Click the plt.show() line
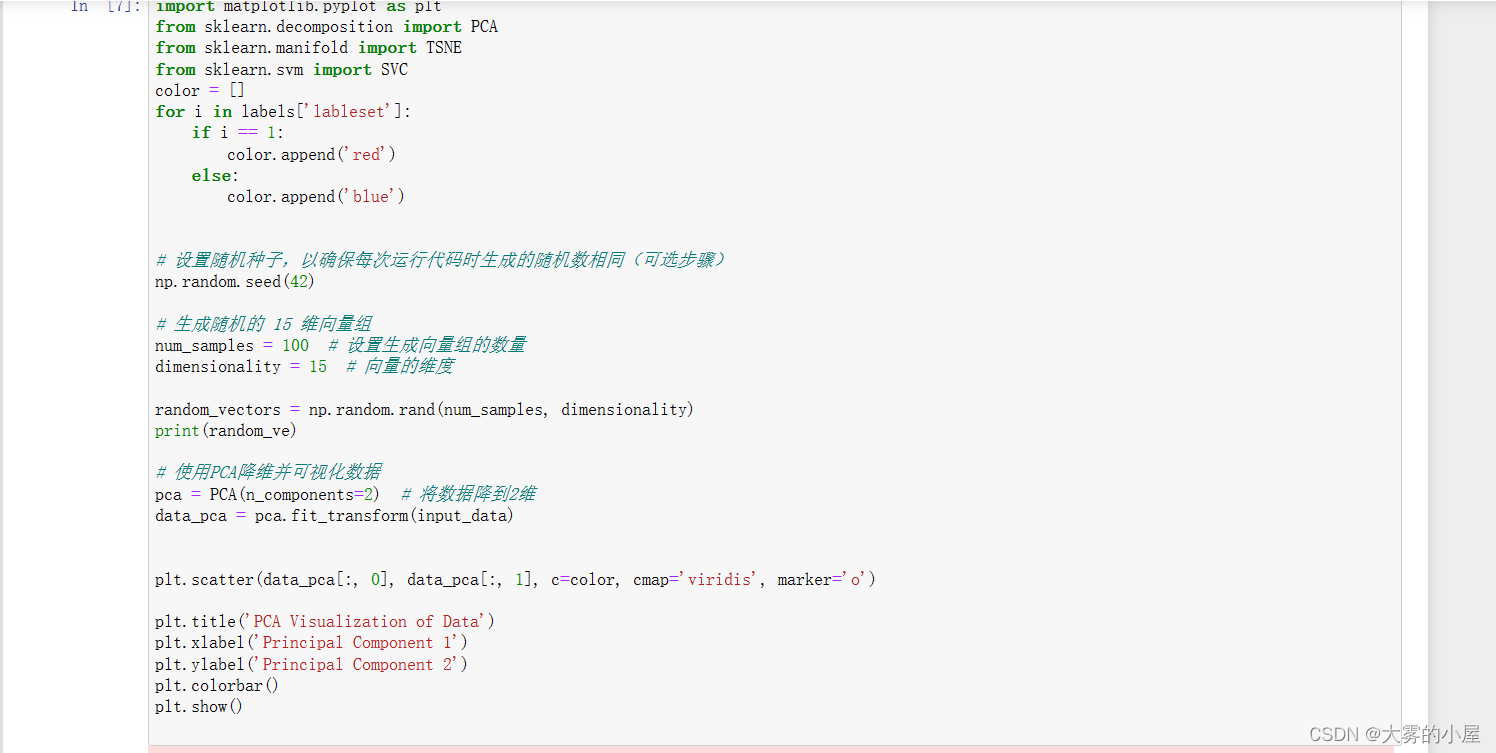Screen dimensions: 1496x753 coord(199,707)
